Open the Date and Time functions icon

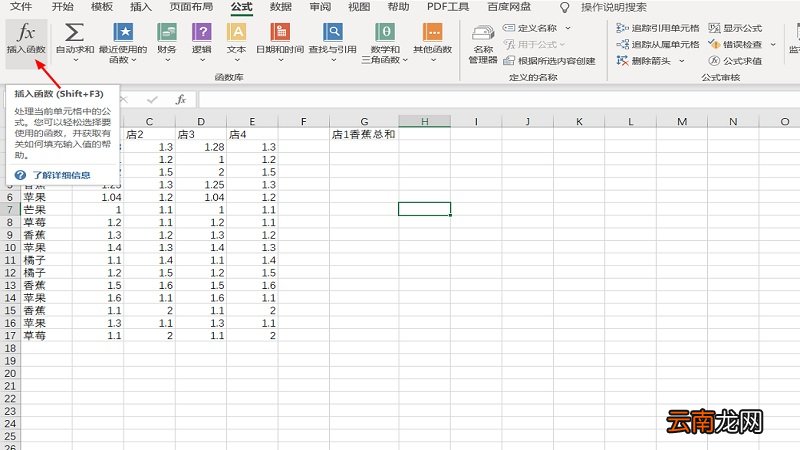(x=280, y=32)
